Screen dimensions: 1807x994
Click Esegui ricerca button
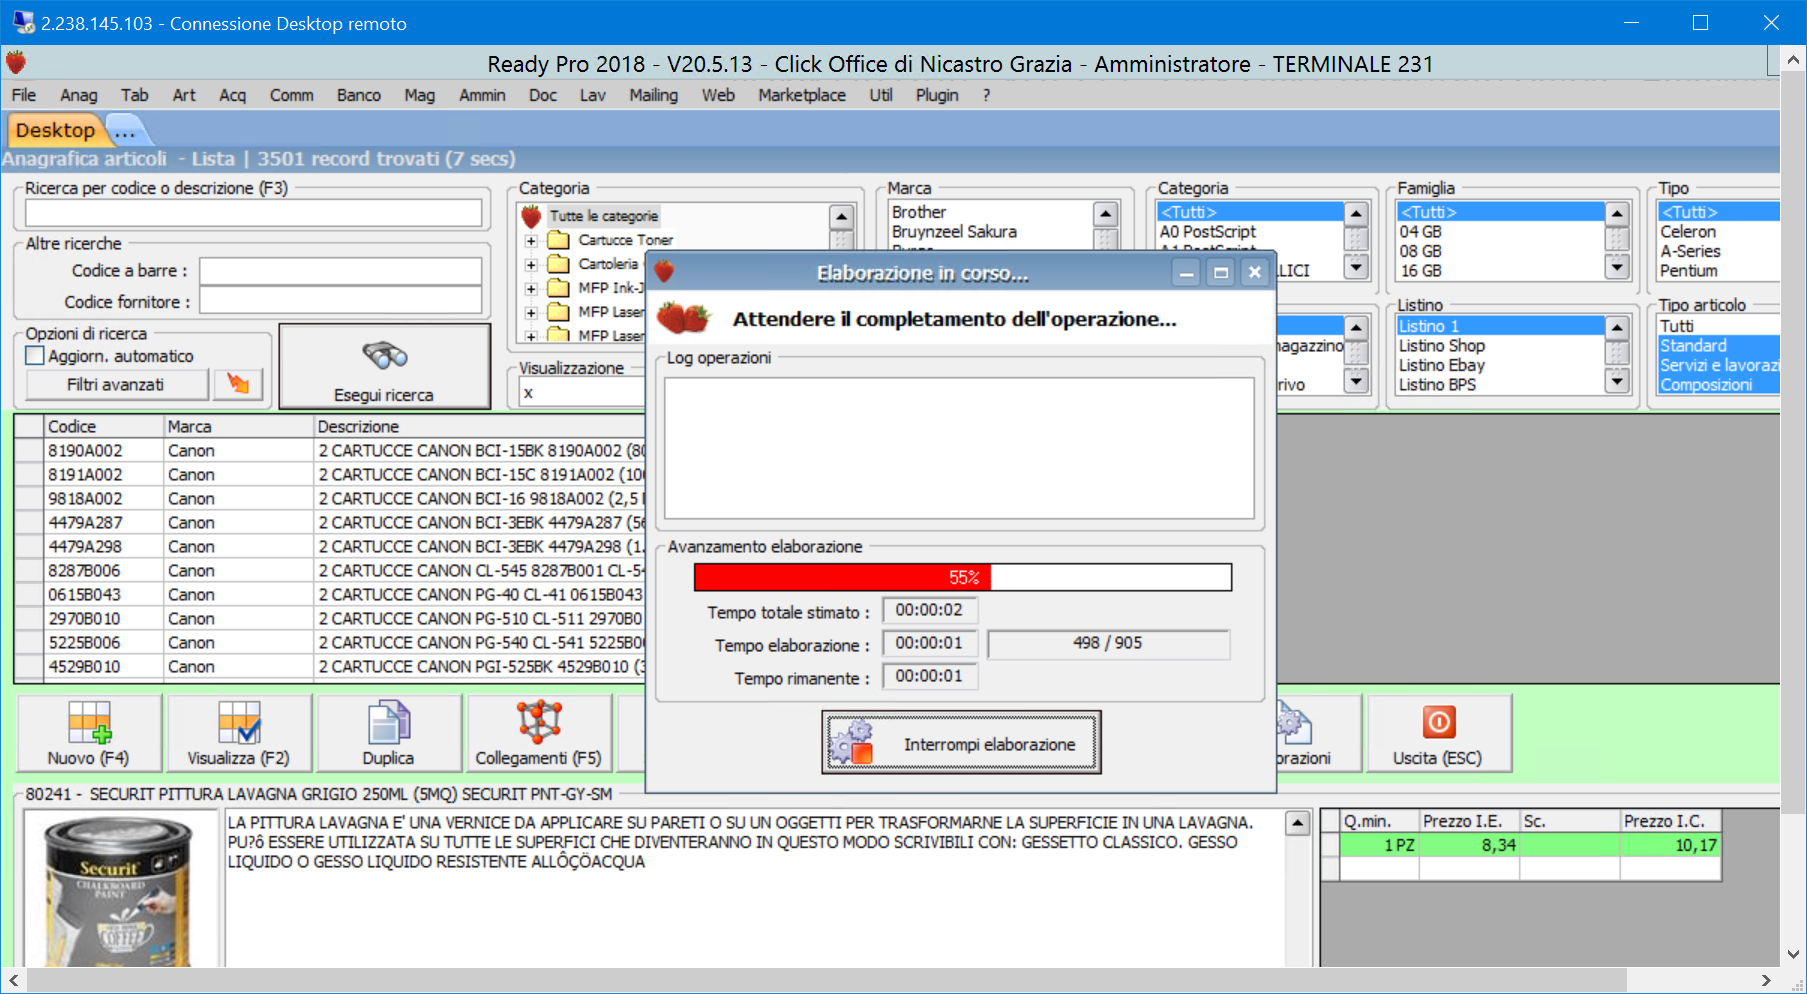pyautogui.click(x=384, y=366)
